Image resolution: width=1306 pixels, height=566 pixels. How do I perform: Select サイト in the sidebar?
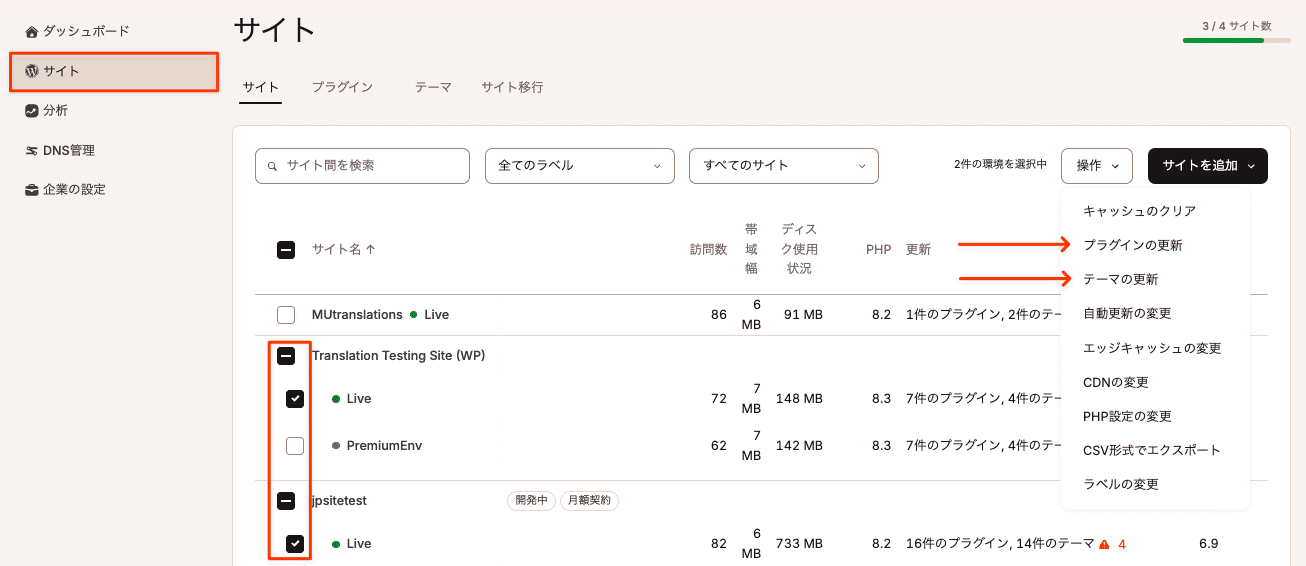[x=114, y=72]
